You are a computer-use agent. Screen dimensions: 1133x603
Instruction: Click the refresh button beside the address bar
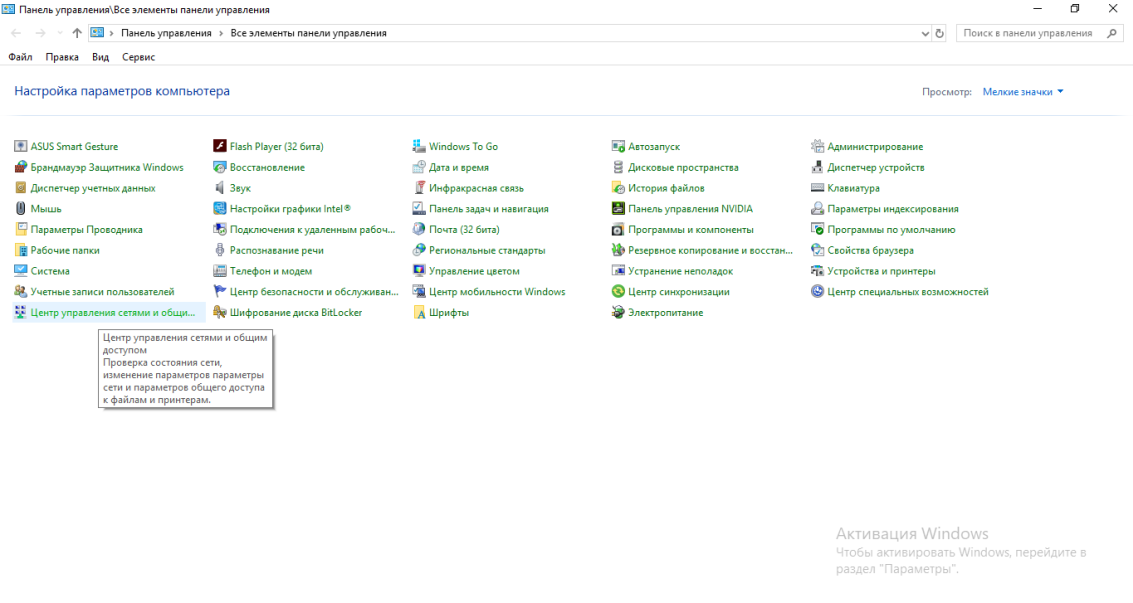(940, 33)
